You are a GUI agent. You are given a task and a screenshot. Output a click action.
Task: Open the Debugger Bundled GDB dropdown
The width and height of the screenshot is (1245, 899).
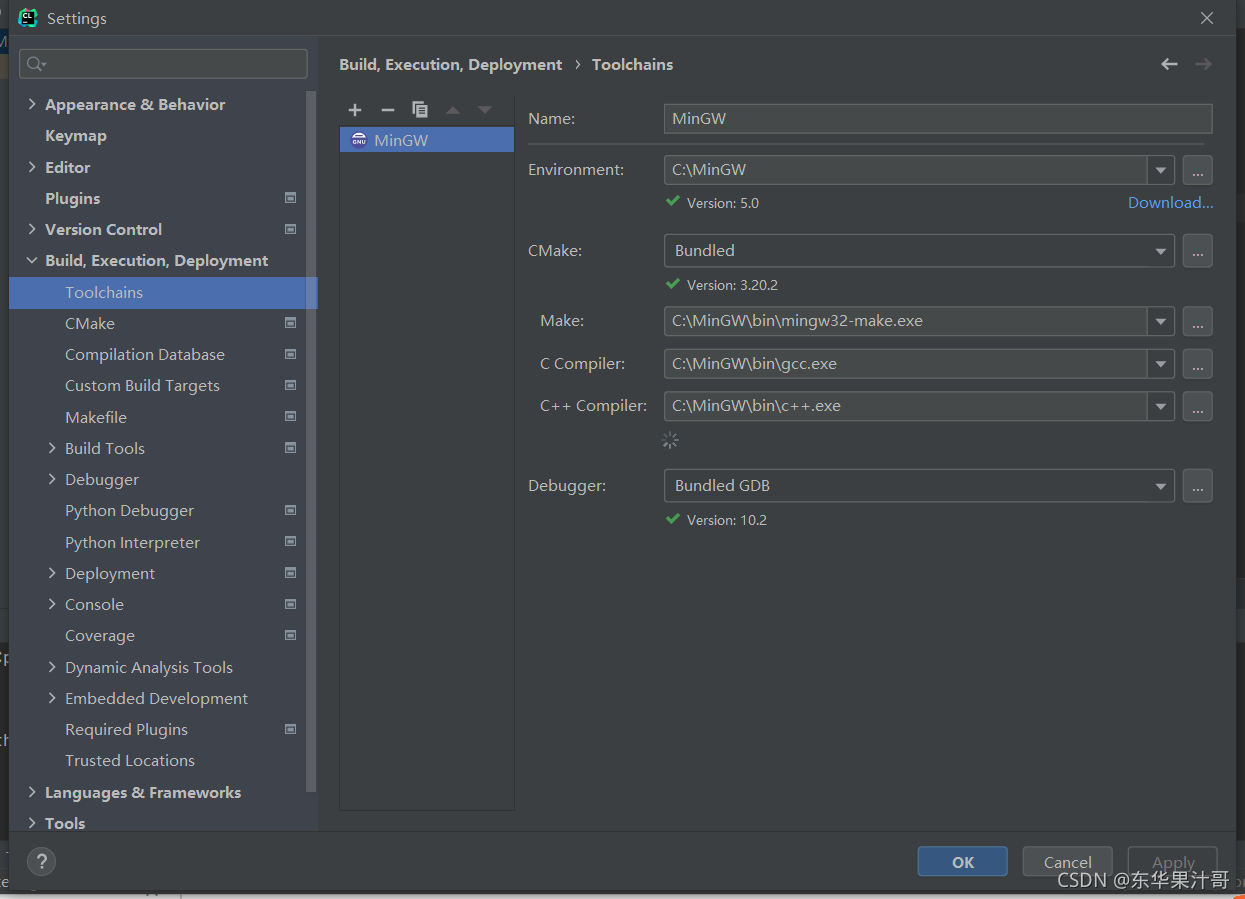[1160, 486]
